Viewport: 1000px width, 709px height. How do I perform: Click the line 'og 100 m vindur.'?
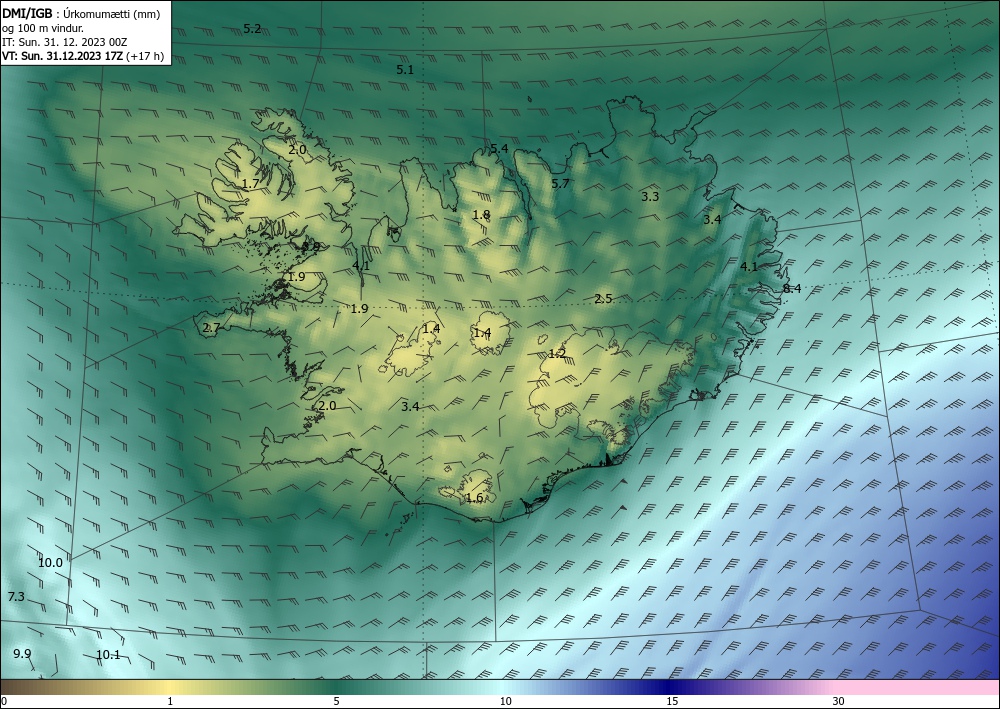43,28
